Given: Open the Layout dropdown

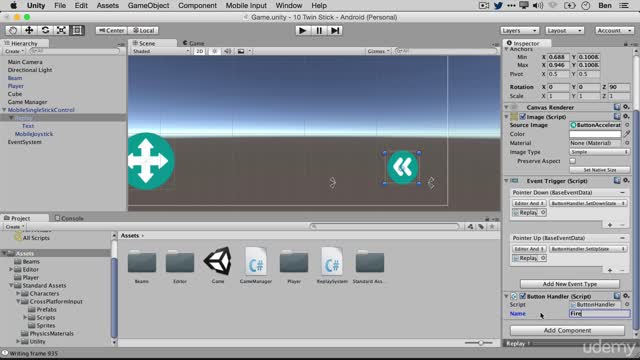Looking at the screenshot, I should [564, 31].
